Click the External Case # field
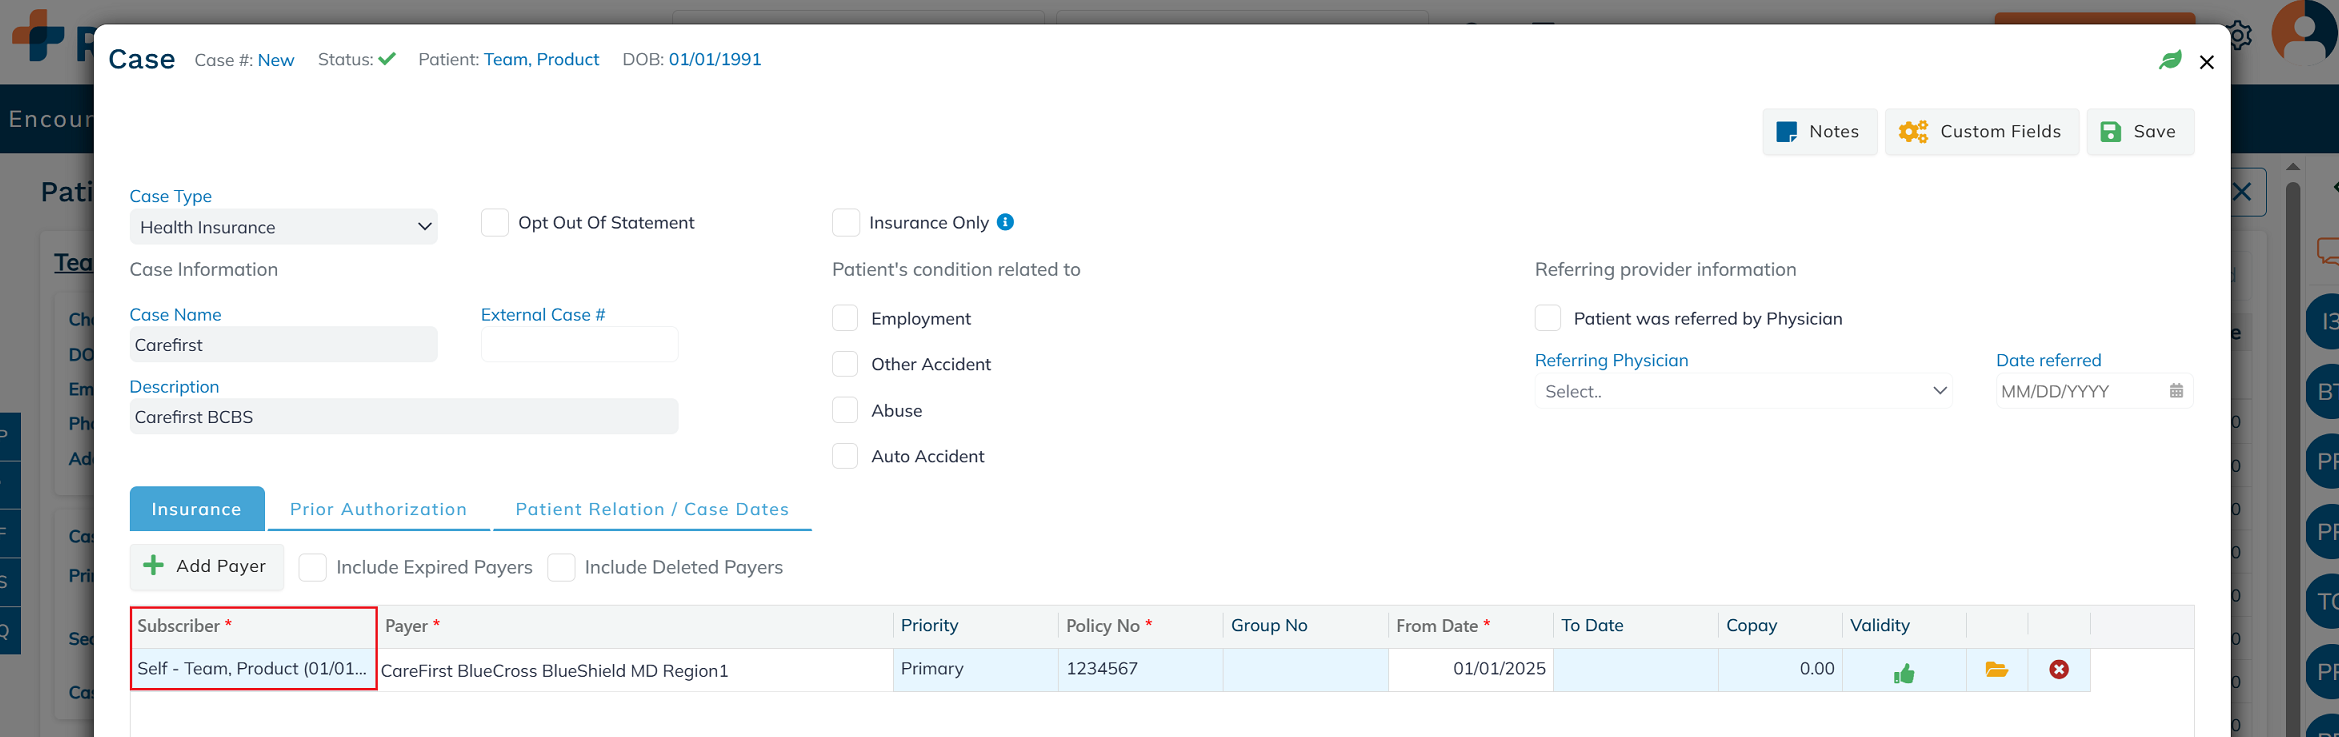The height and width of the screenshot is (737, 2339). tap(579, 345)
